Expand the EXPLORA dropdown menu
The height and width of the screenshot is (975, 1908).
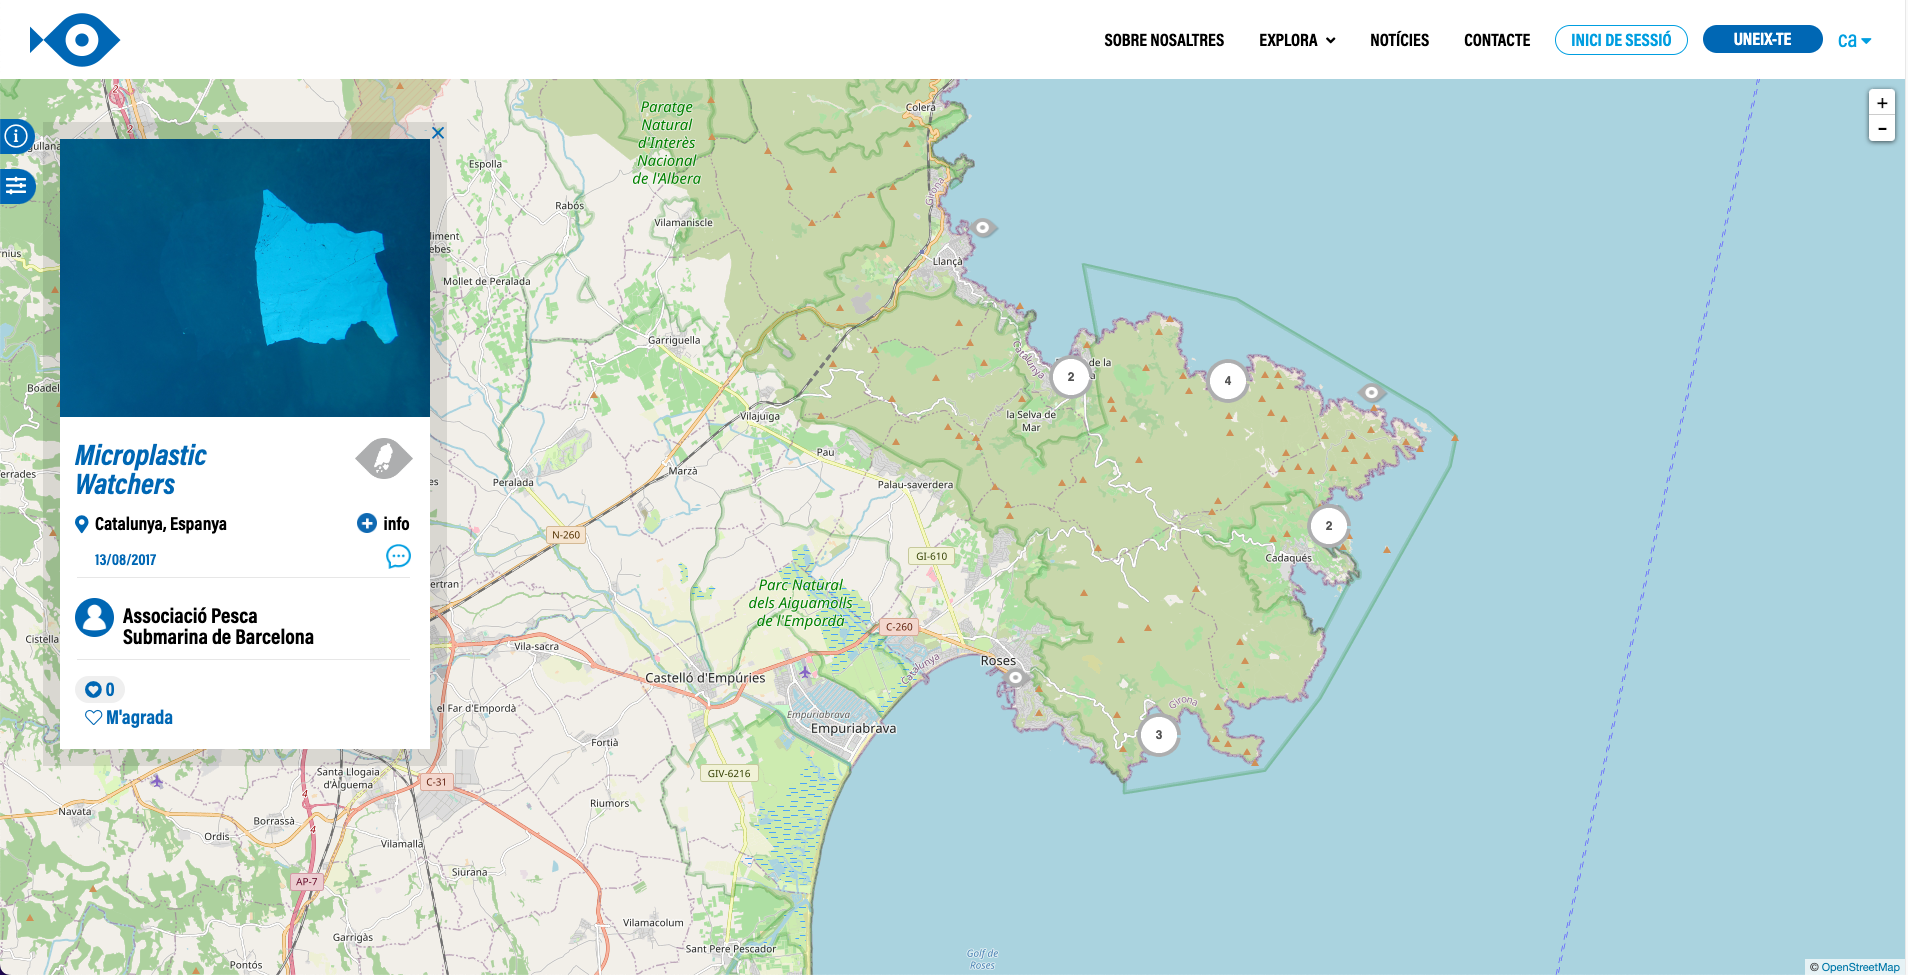pyautogui.click(x=1297, y=40)
